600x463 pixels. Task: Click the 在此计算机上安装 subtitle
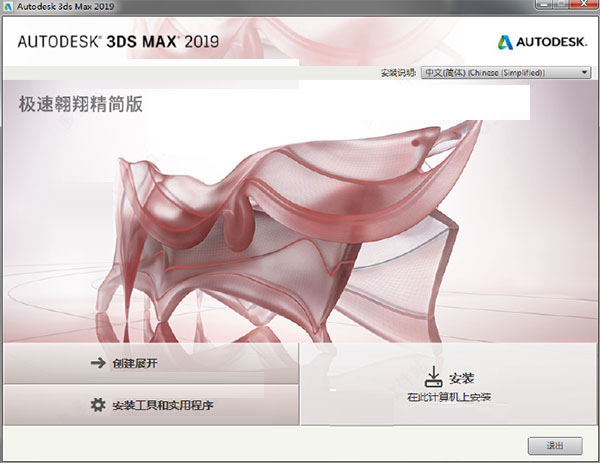449,397
